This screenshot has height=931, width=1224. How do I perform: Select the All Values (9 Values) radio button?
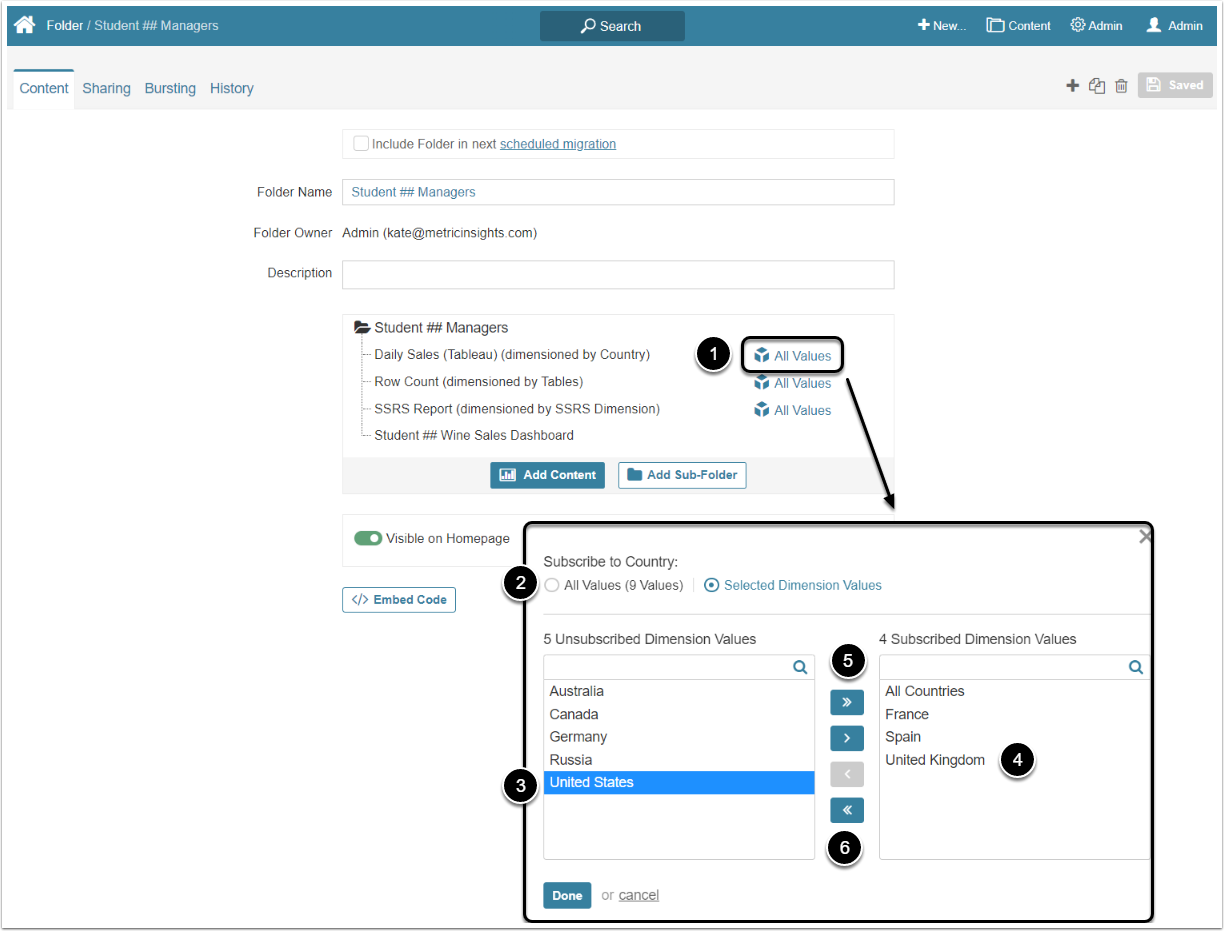point(552,585)
